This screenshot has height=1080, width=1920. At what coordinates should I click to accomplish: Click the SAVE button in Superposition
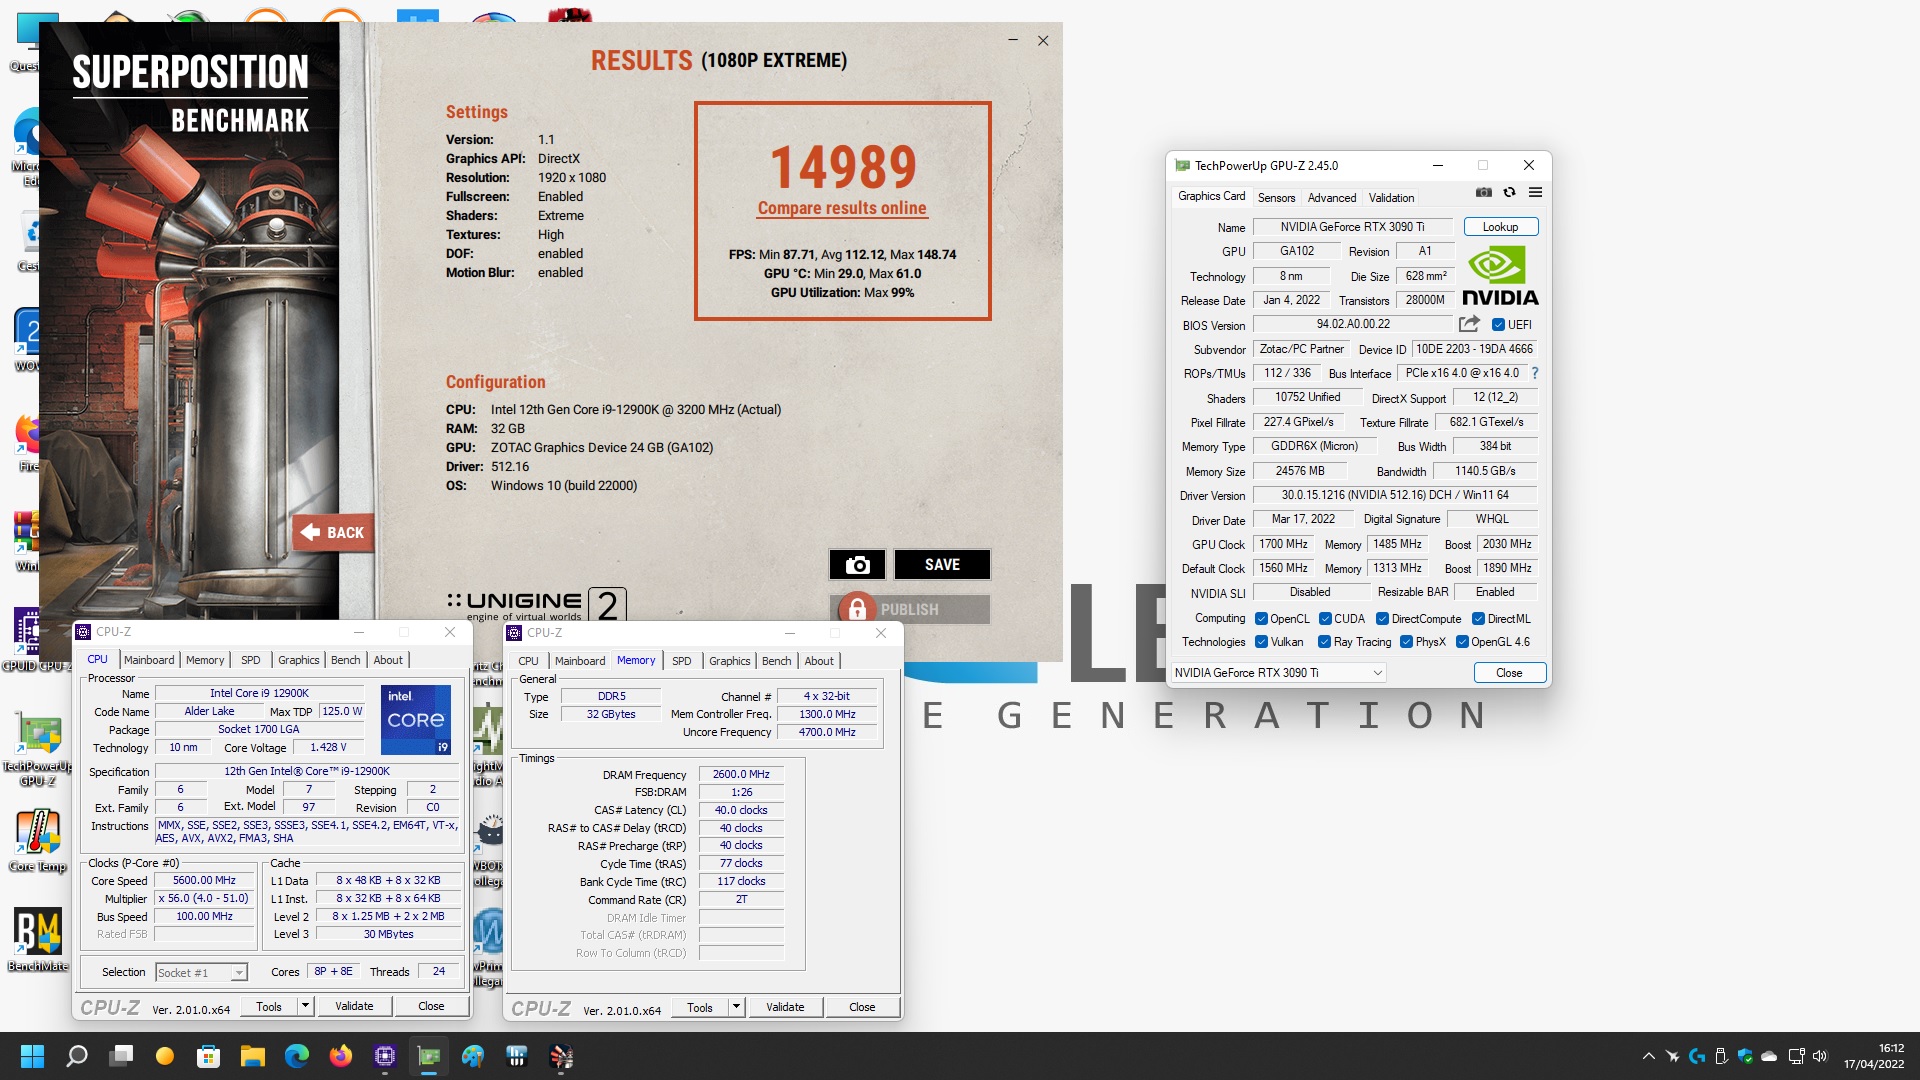[x=942, y=565]
